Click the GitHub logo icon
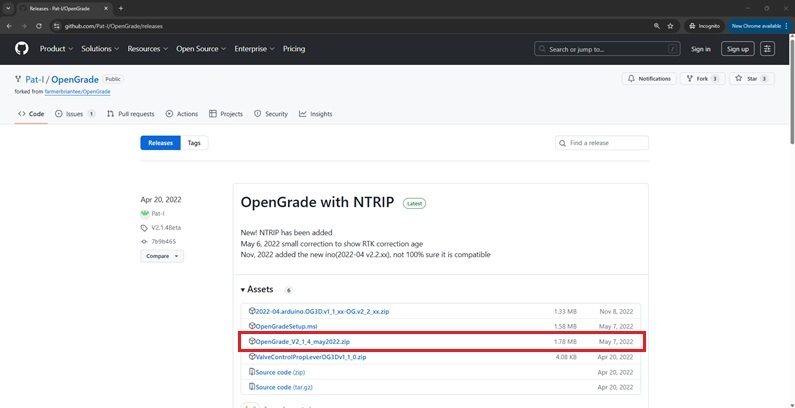The height and width of the screenshot is (408, 795). click(22, 48)
